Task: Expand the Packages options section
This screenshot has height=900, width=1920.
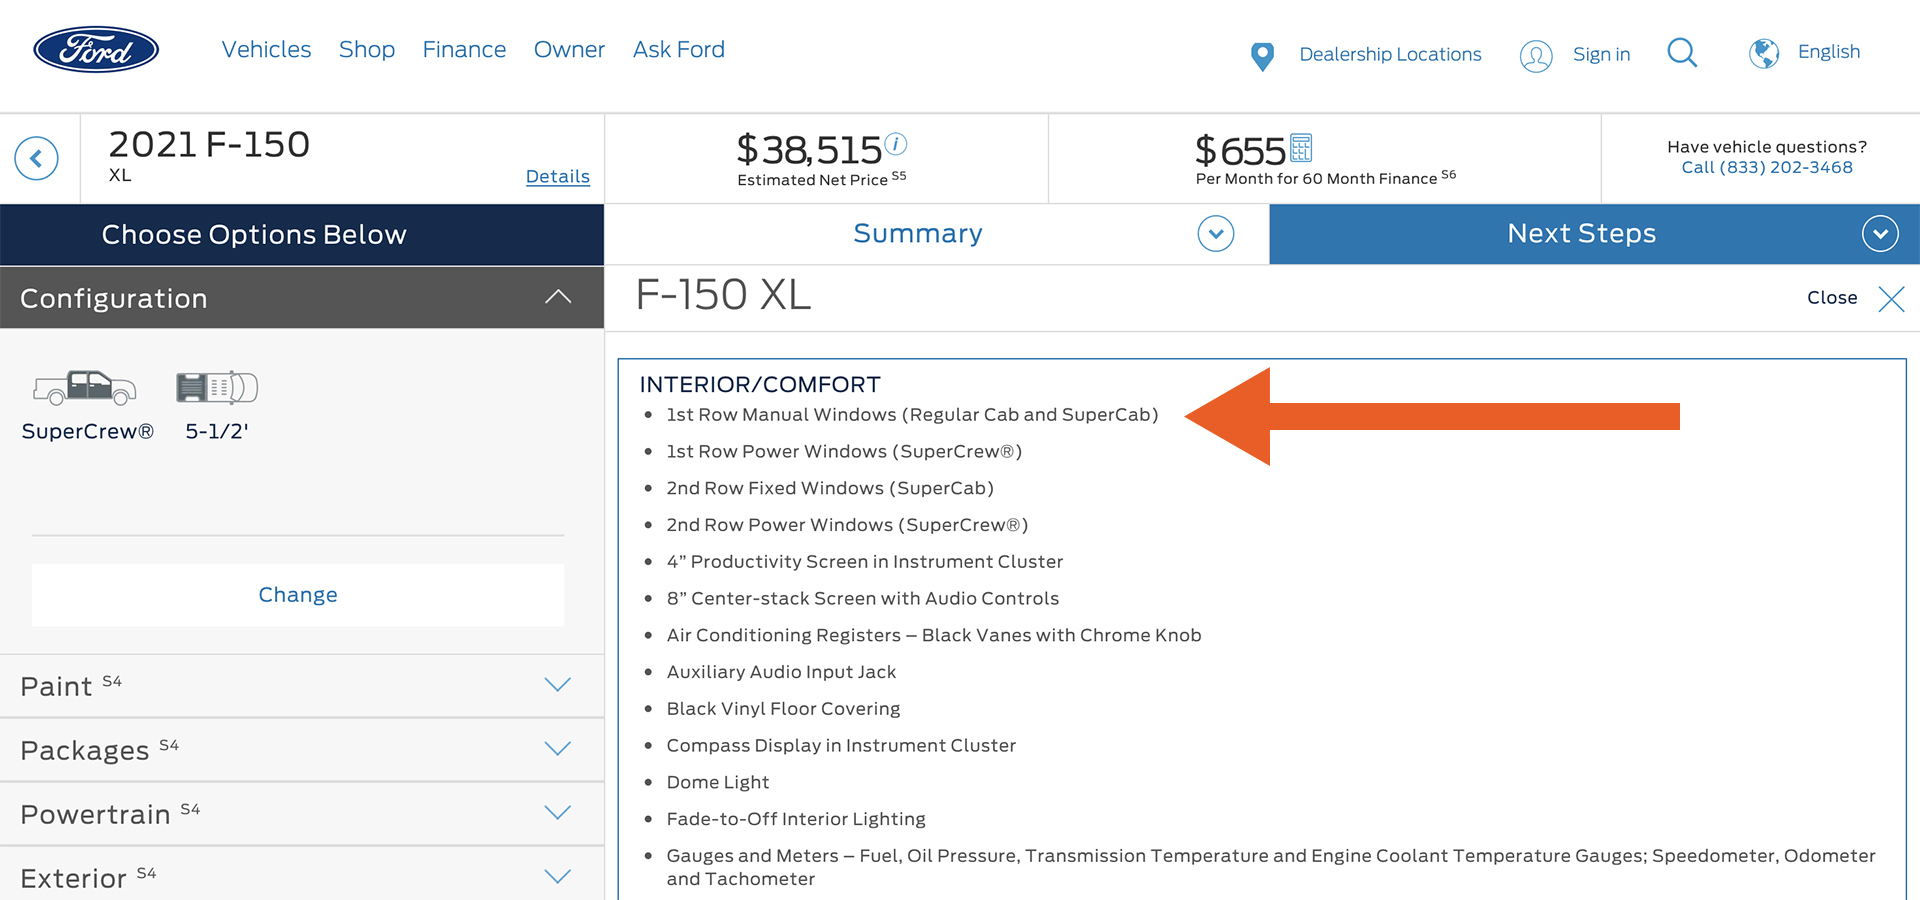Action: [x=557, y=749]
